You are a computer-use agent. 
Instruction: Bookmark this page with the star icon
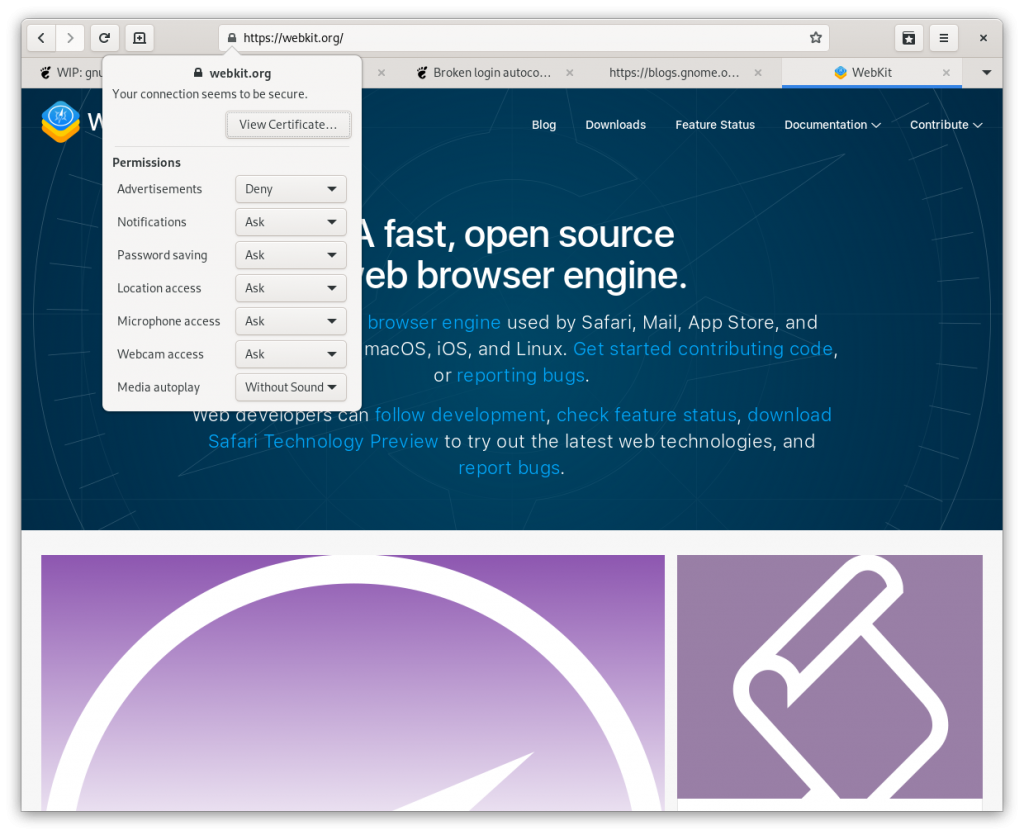click(816, 38)
